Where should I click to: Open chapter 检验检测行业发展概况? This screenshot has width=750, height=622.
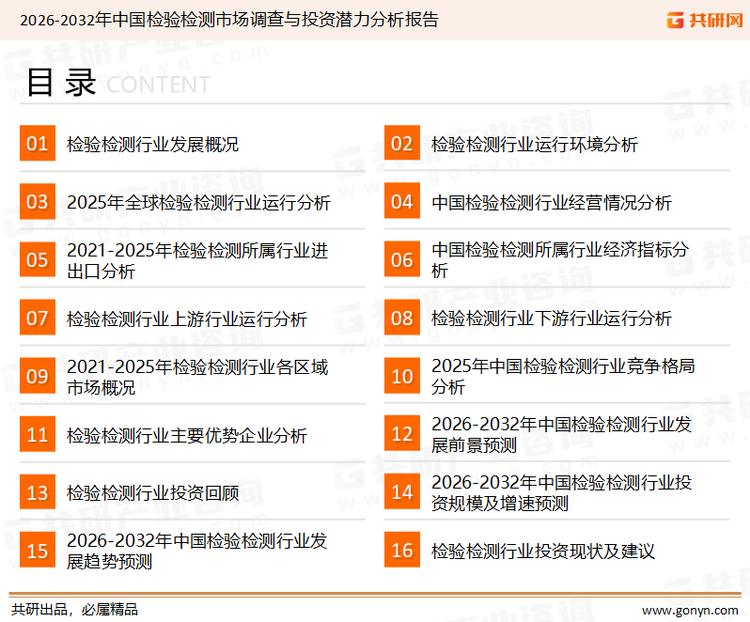click(x=153, y=145)
